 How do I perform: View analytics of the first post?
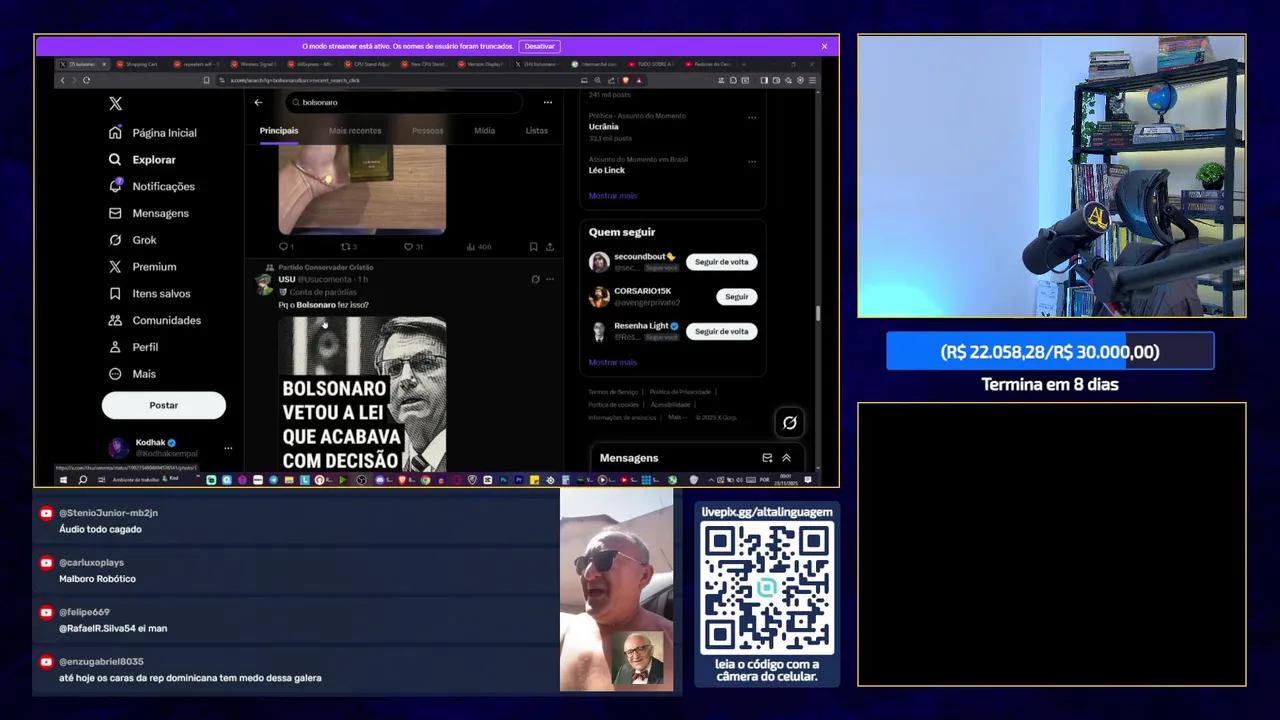pyautogui.click(x=478, y=247)
